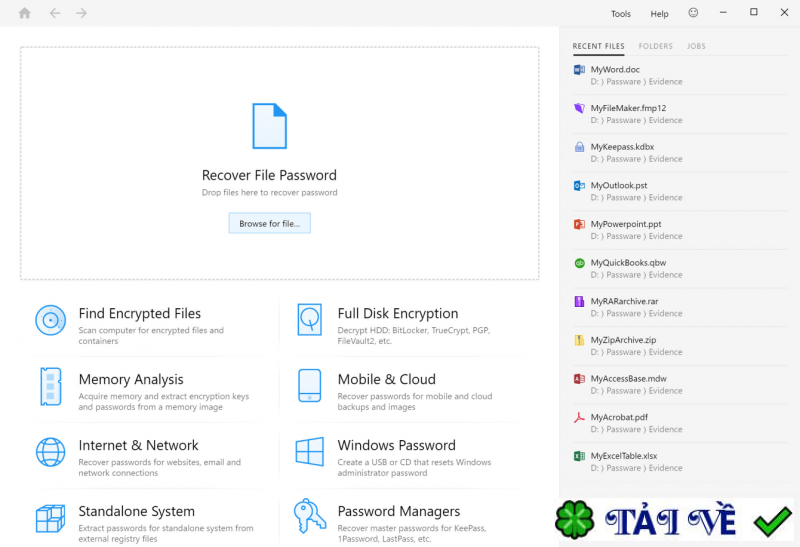Open MyKeepass.kdbx from recent files
This screenshot has width=800, height=547.
click(x=622, y=147)
